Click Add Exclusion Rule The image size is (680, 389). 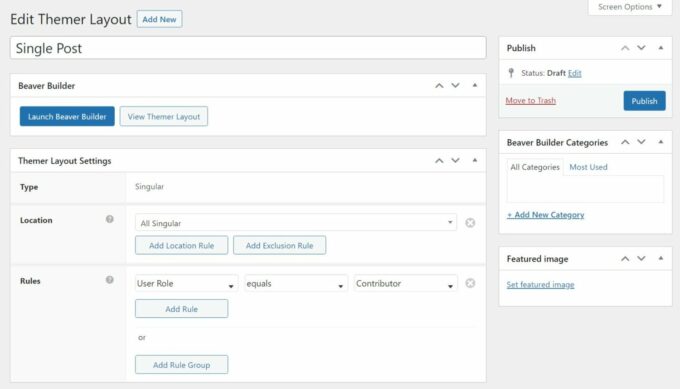(279, 245)
